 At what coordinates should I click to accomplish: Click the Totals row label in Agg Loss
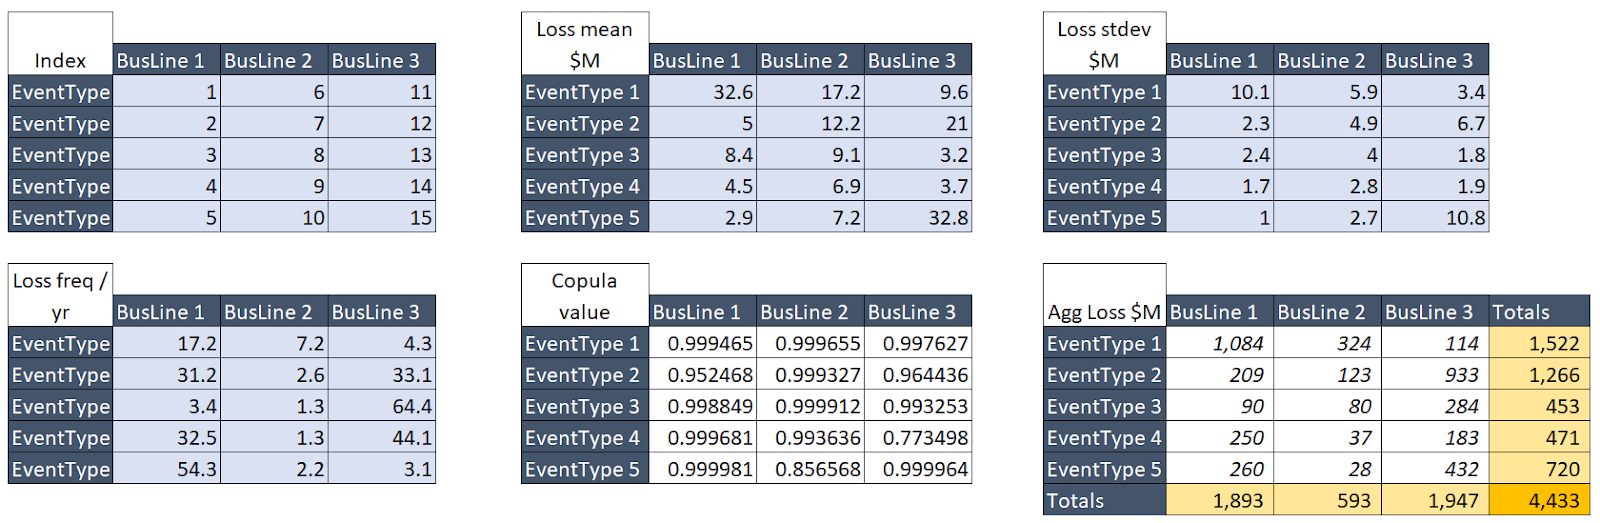point(1104,500)
